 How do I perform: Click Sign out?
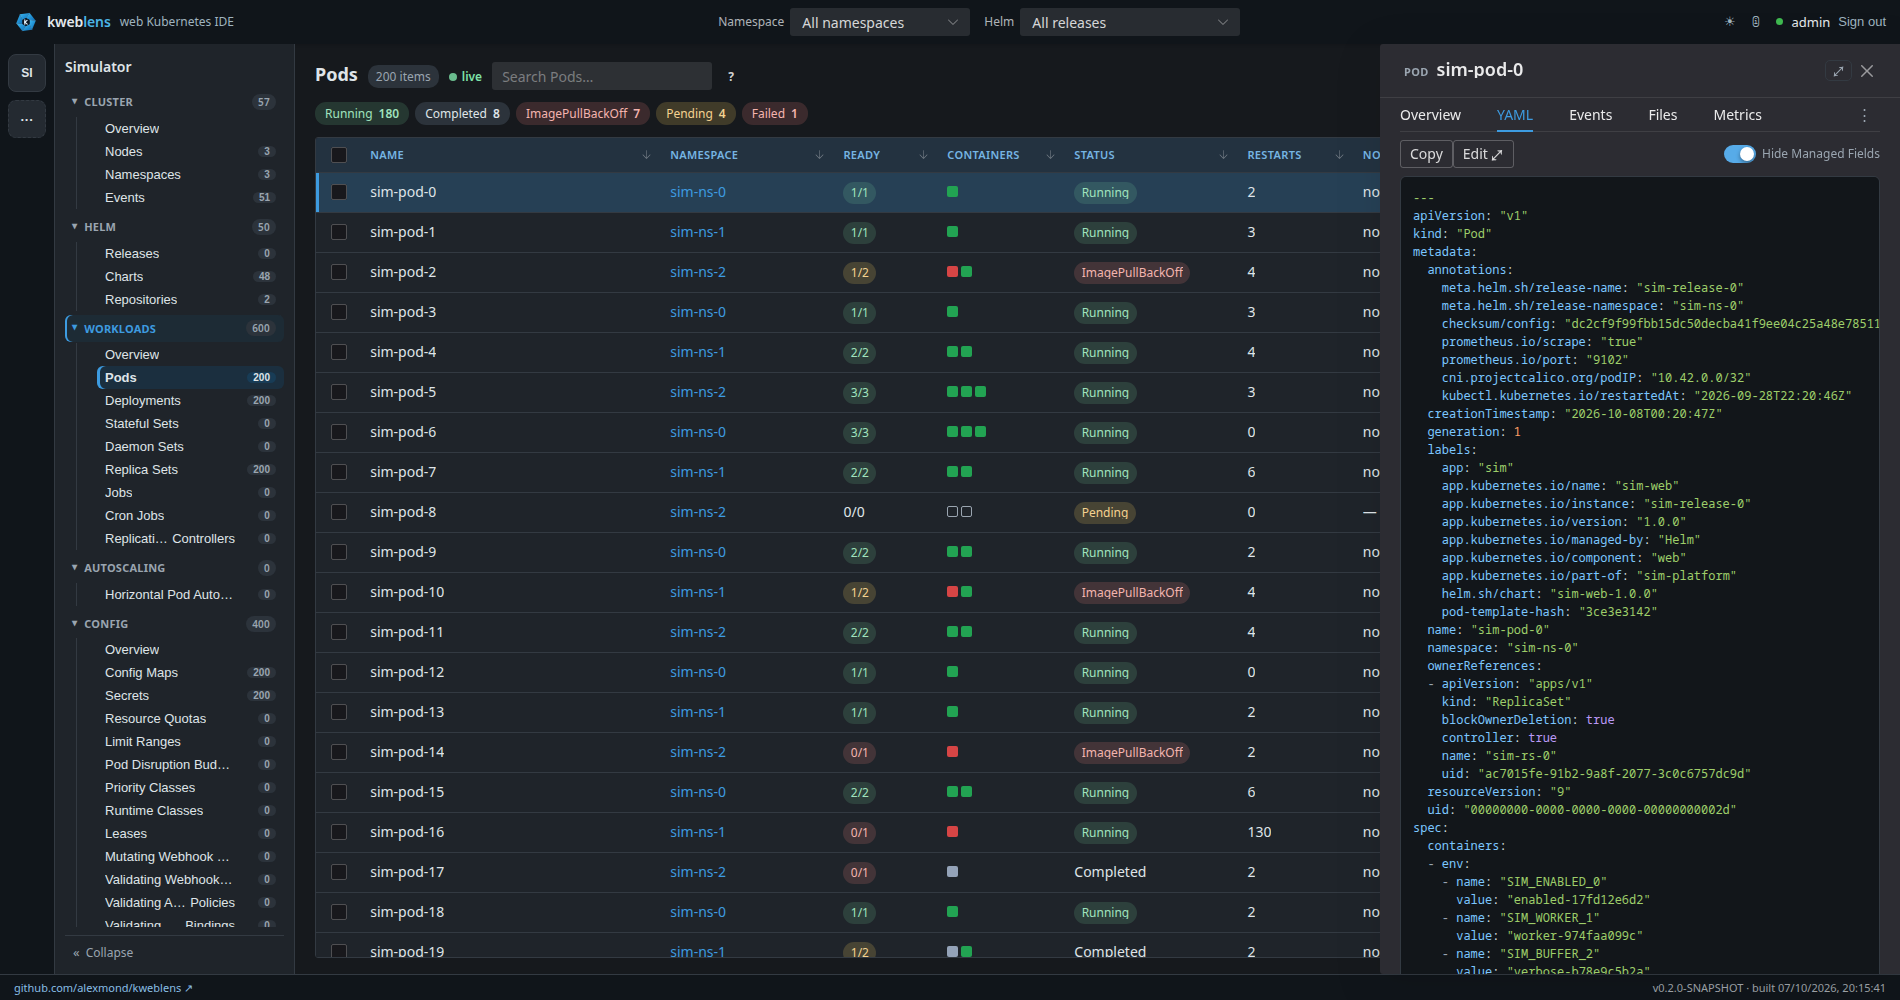1862,22
